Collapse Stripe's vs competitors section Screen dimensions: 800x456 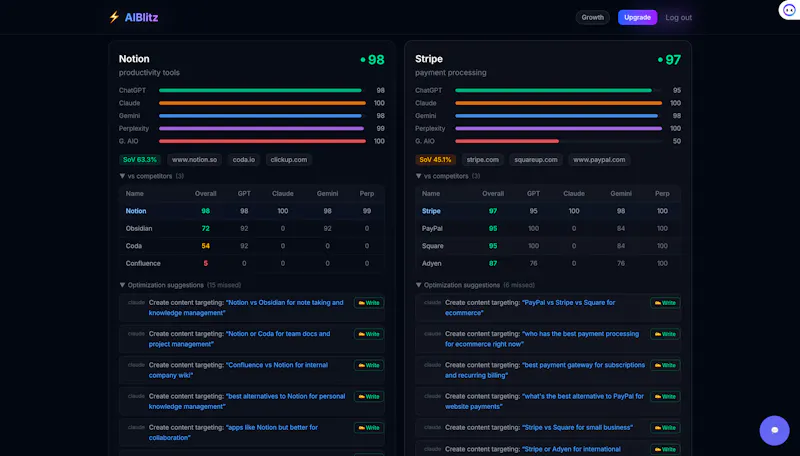coord(447,176)
